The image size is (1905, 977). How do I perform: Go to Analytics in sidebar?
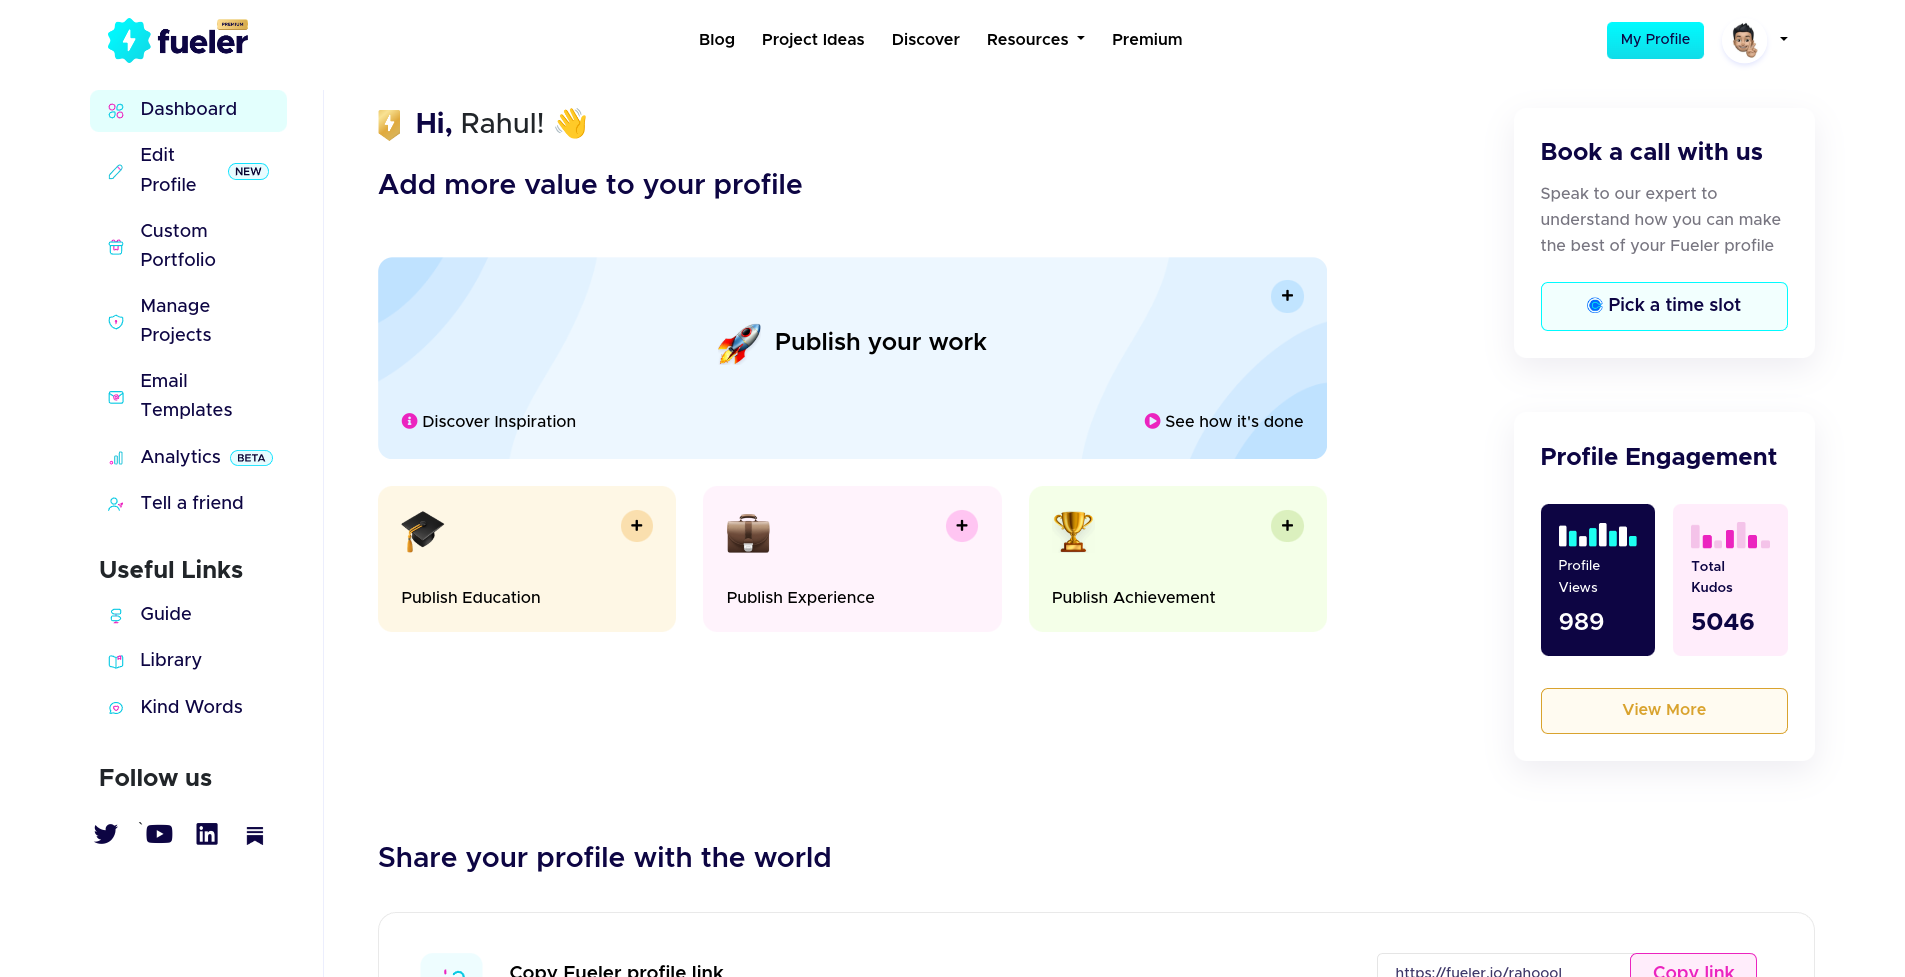(181, 457)
